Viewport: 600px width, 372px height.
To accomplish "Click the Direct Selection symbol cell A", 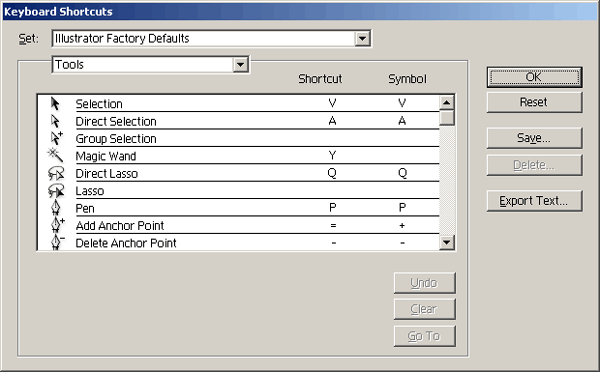I will pyautogui.click(x=402, y=121).
